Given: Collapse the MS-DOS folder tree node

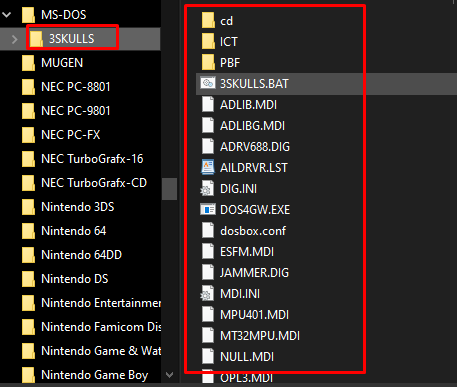Looking at the screenshot, I should pos(7,15).
